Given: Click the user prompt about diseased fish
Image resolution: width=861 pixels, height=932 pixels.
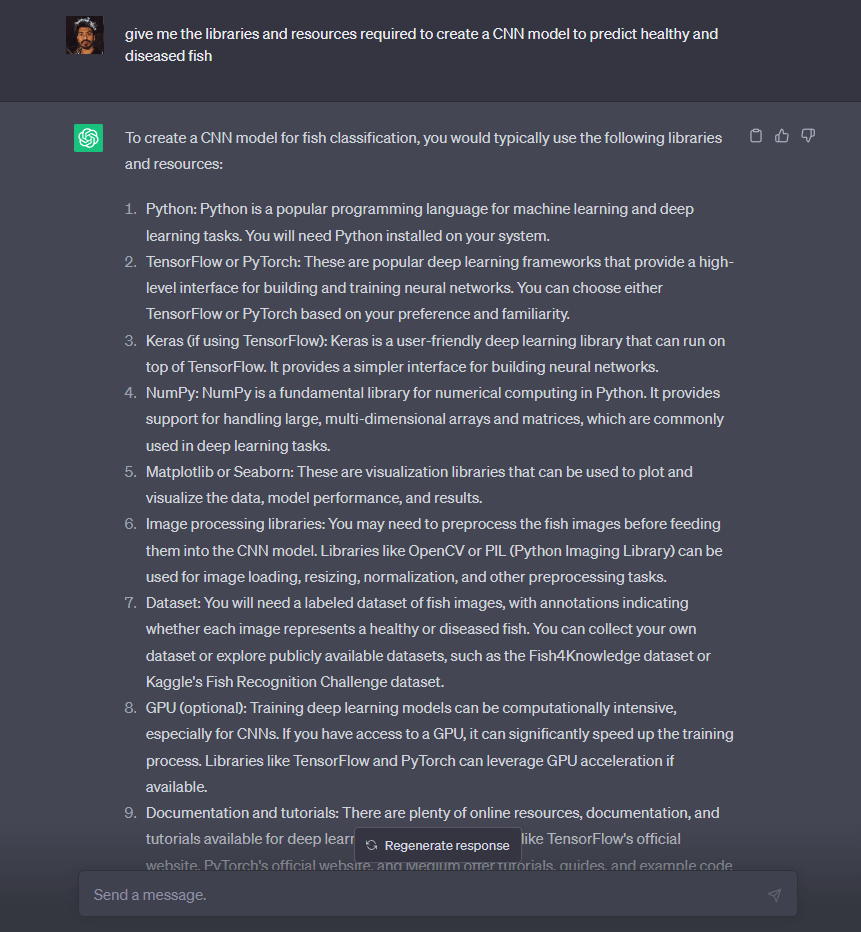Looking at the screenshot, I should (421, 45).
